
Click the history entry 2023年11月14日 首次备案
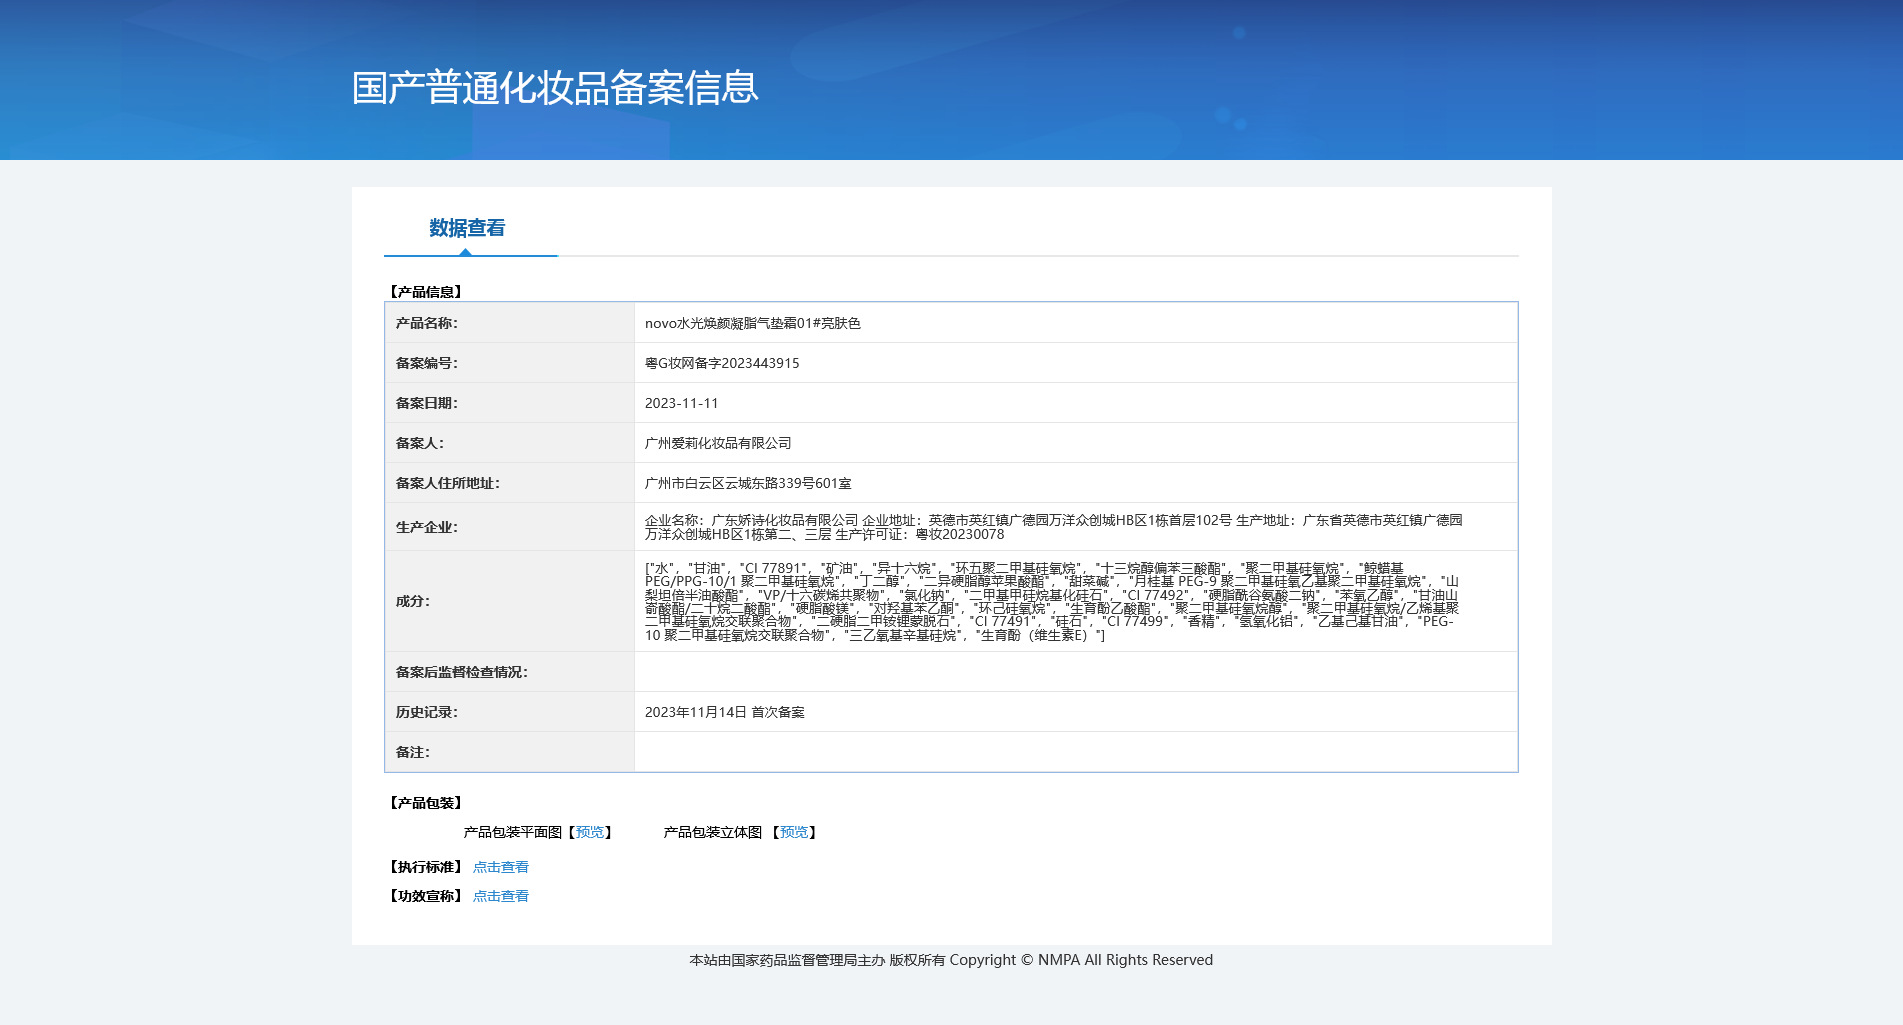(x=725, y=712)
